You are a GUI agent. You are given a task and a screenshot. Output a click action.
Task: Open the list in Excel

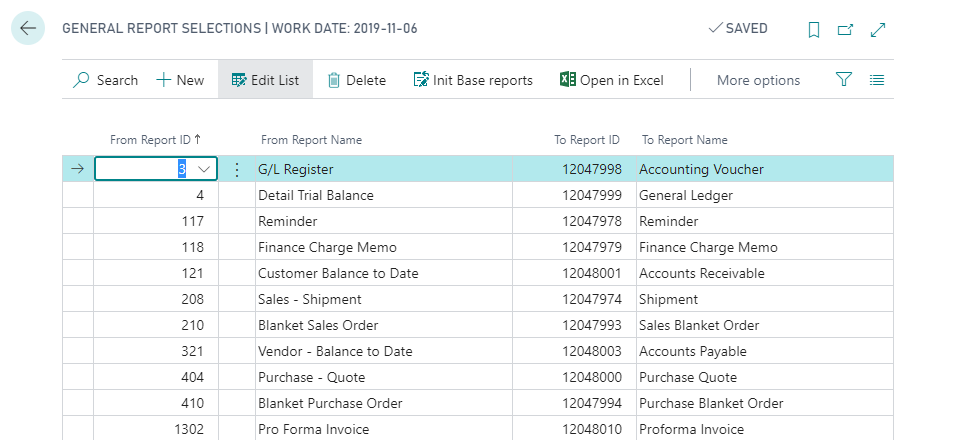point(612,80)
